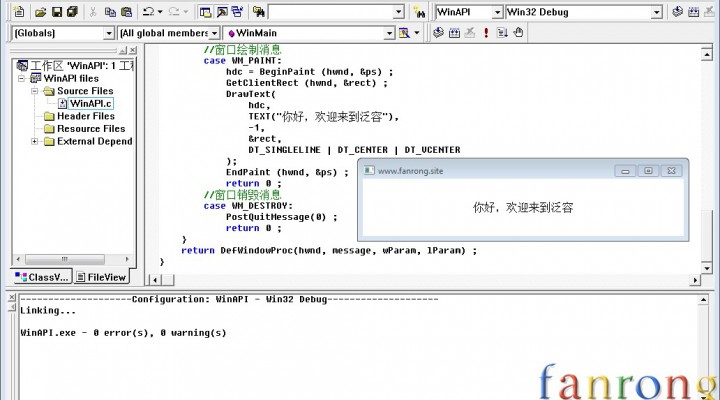Expand the External Dependencies folder node
720x400 pixels.
[35, 141]
